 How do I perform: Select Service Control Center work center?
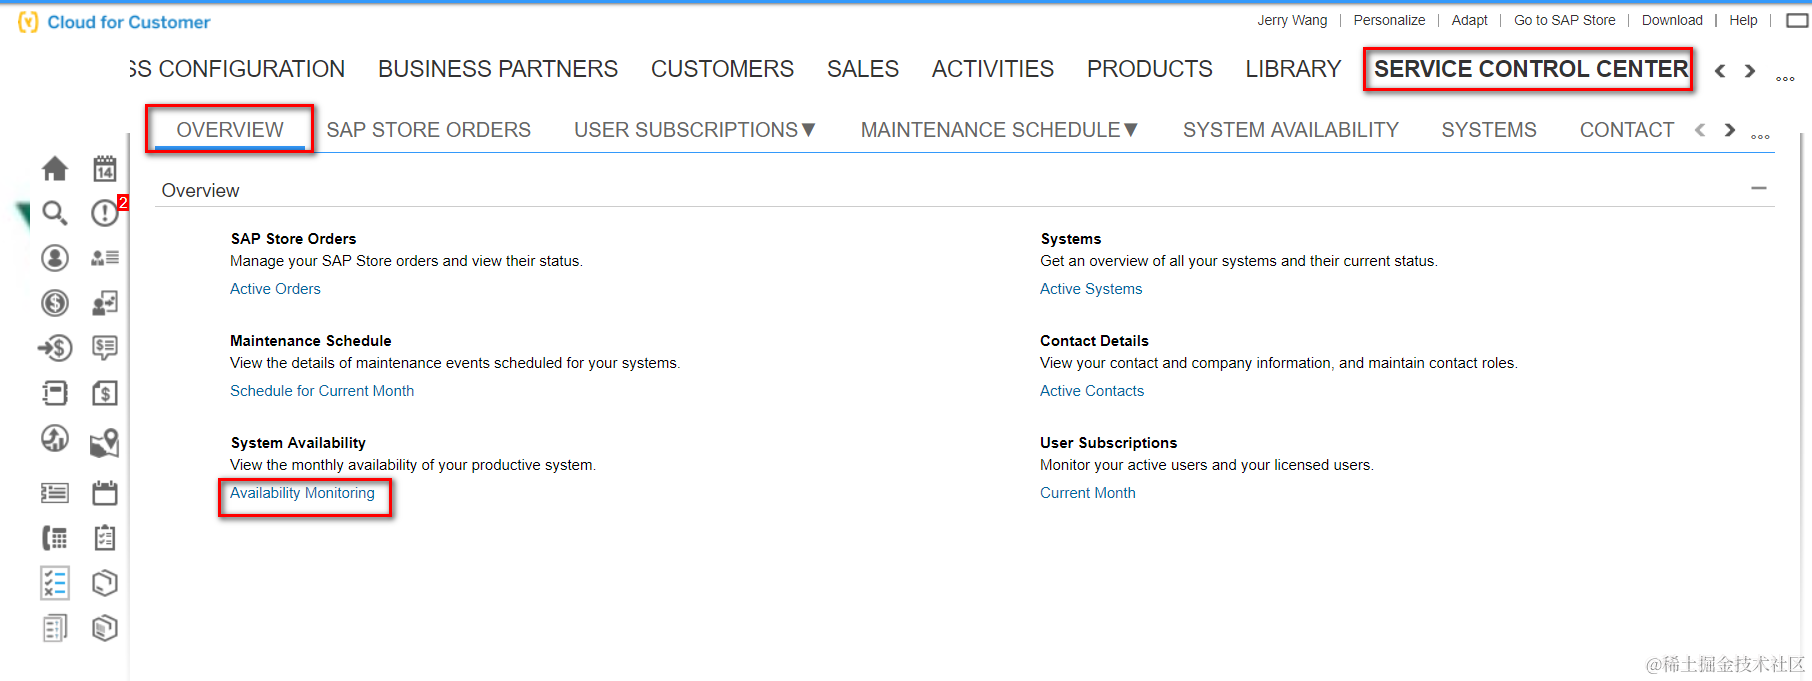1530,69
